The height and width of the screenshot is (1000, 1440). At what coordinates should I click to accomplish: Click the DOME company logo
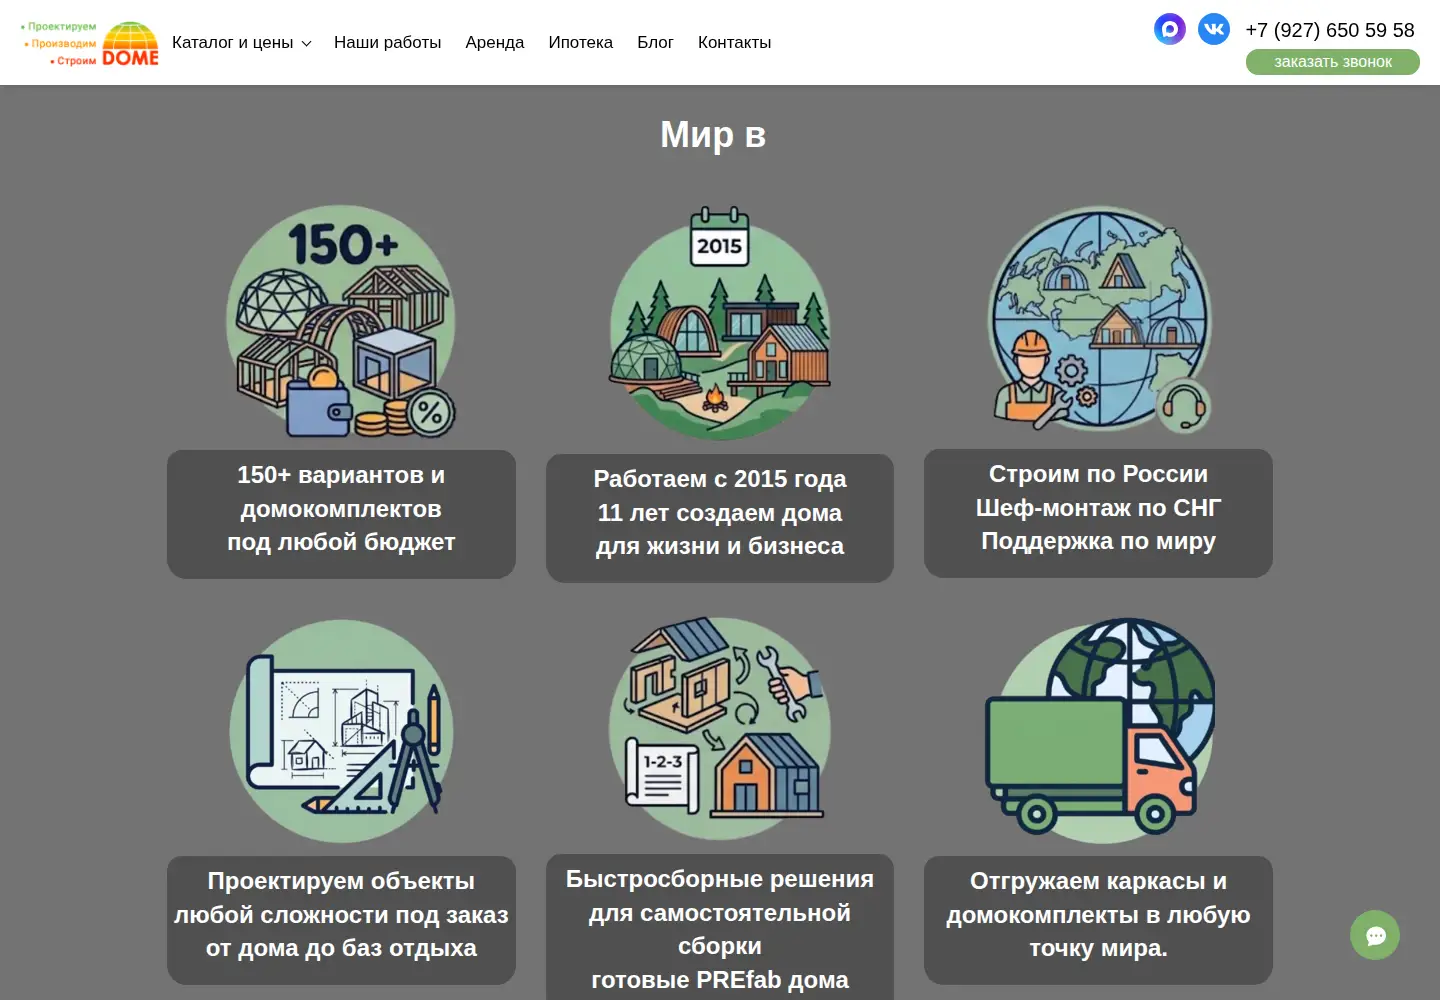click(89, 43)
